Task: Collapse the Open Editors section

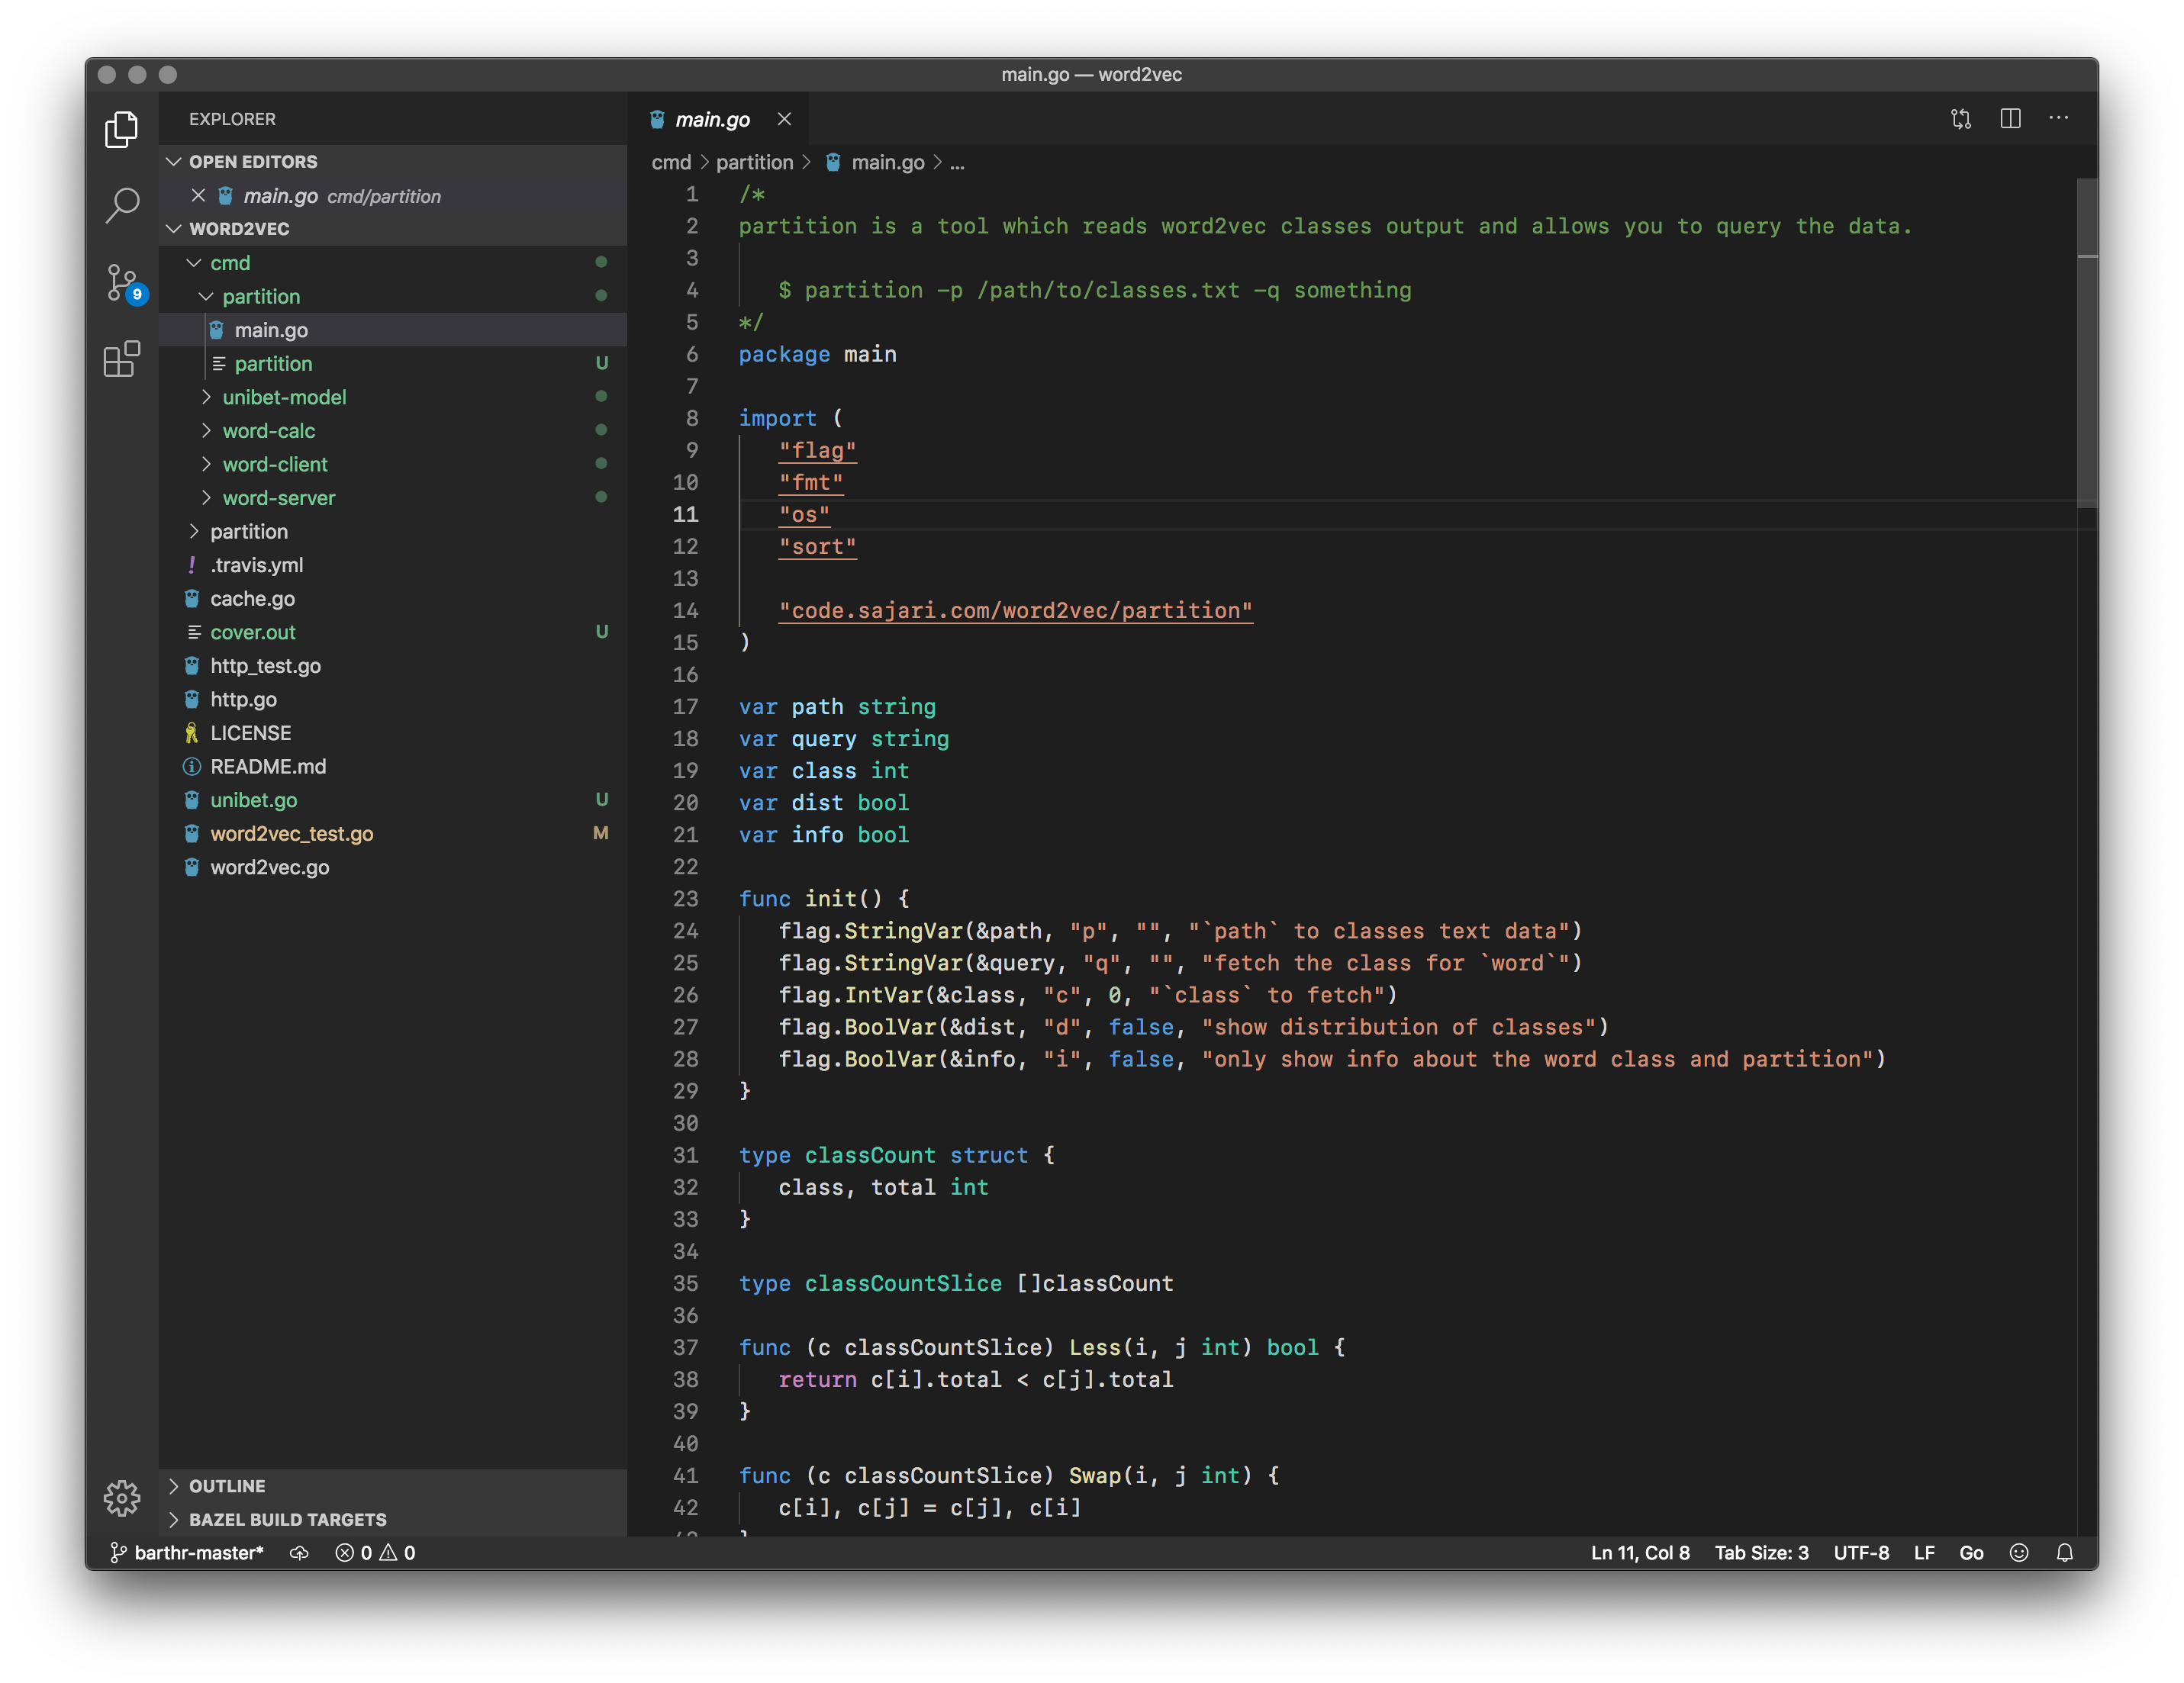Action: coord(393,162)
